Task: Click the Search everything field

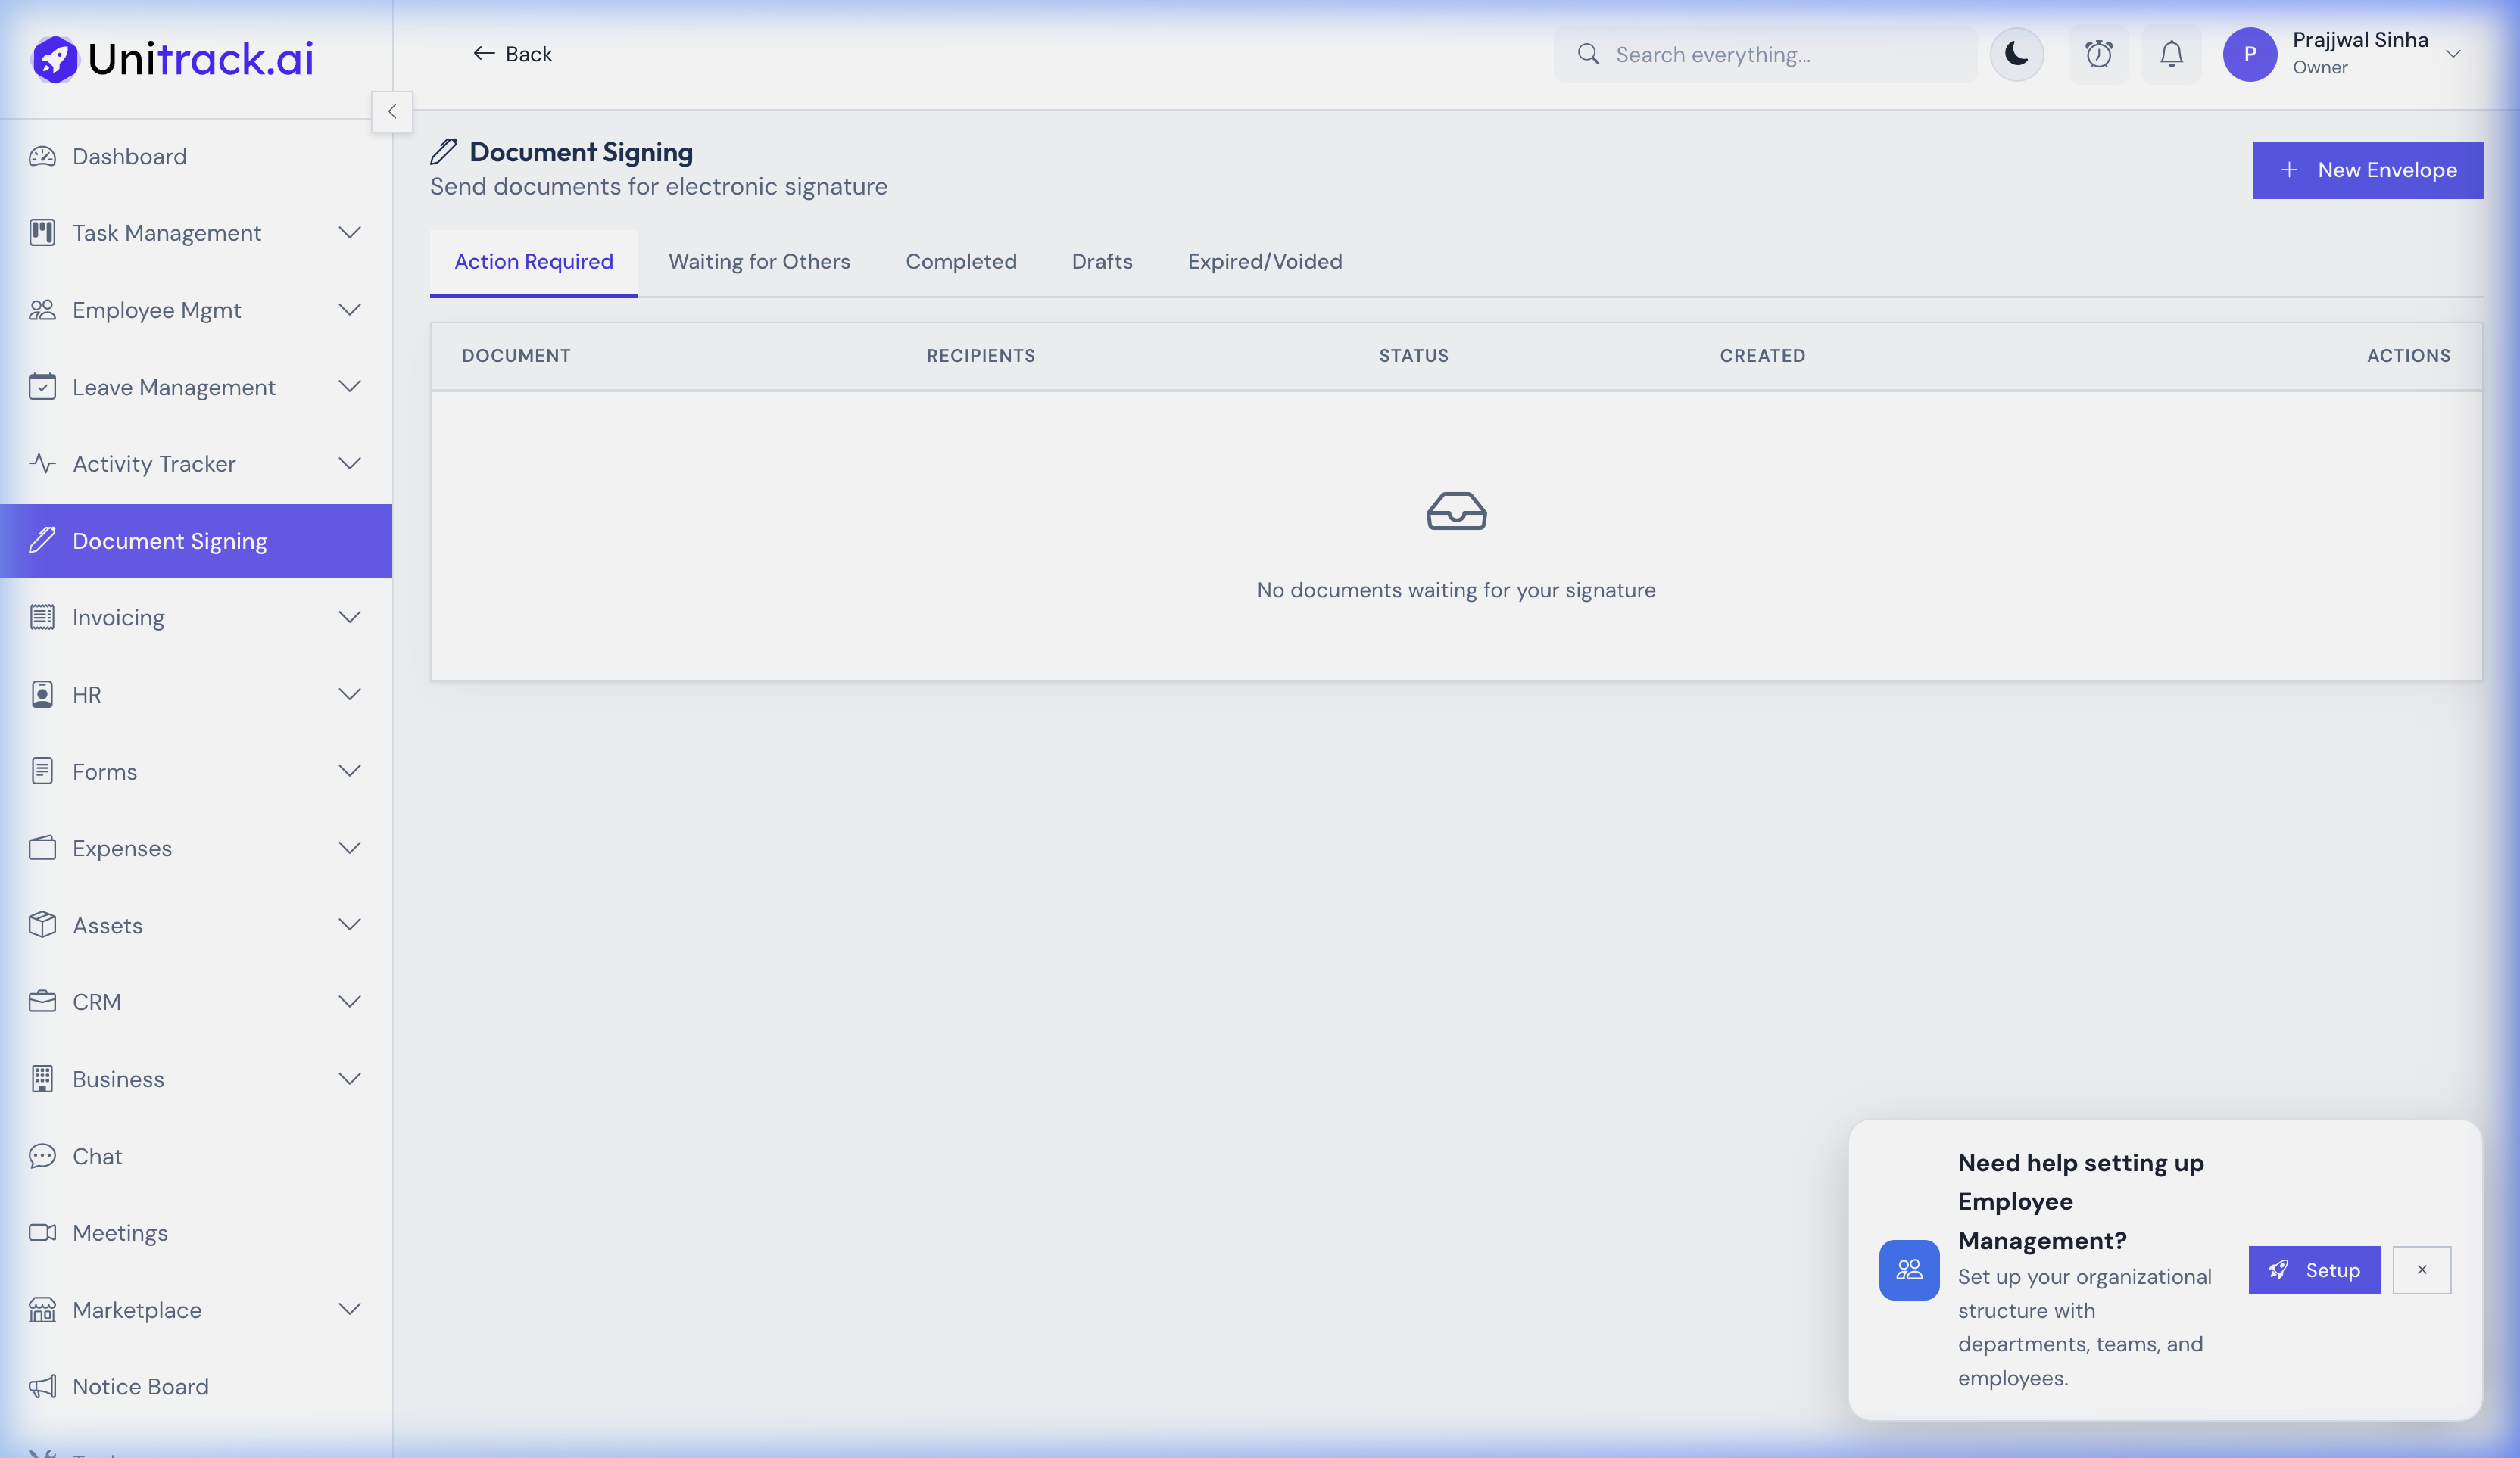Action: pos(1764,54)
